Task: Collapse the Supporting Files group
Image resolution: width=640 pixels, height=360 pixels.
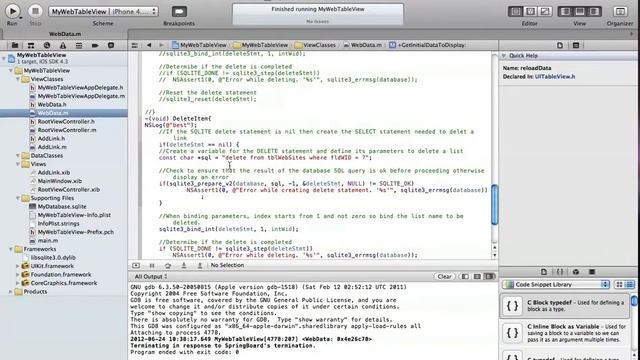Action: [x=18, y=198]
